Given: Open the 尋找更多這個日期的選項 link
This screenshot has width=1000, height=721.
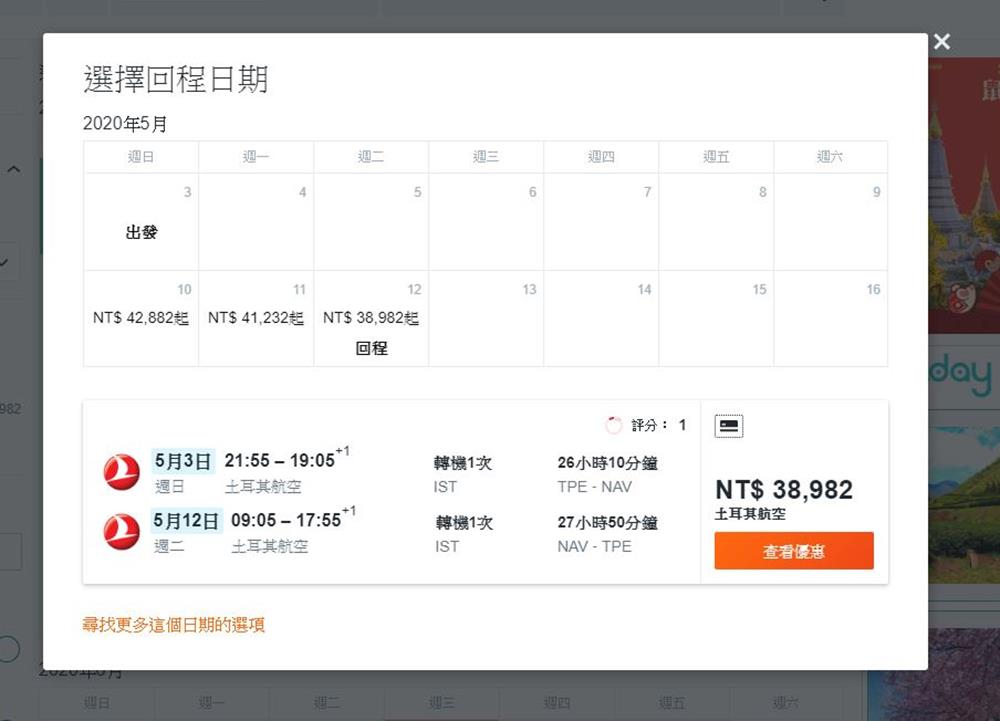Looking at the screenshot, I should (x=173, y=625).
